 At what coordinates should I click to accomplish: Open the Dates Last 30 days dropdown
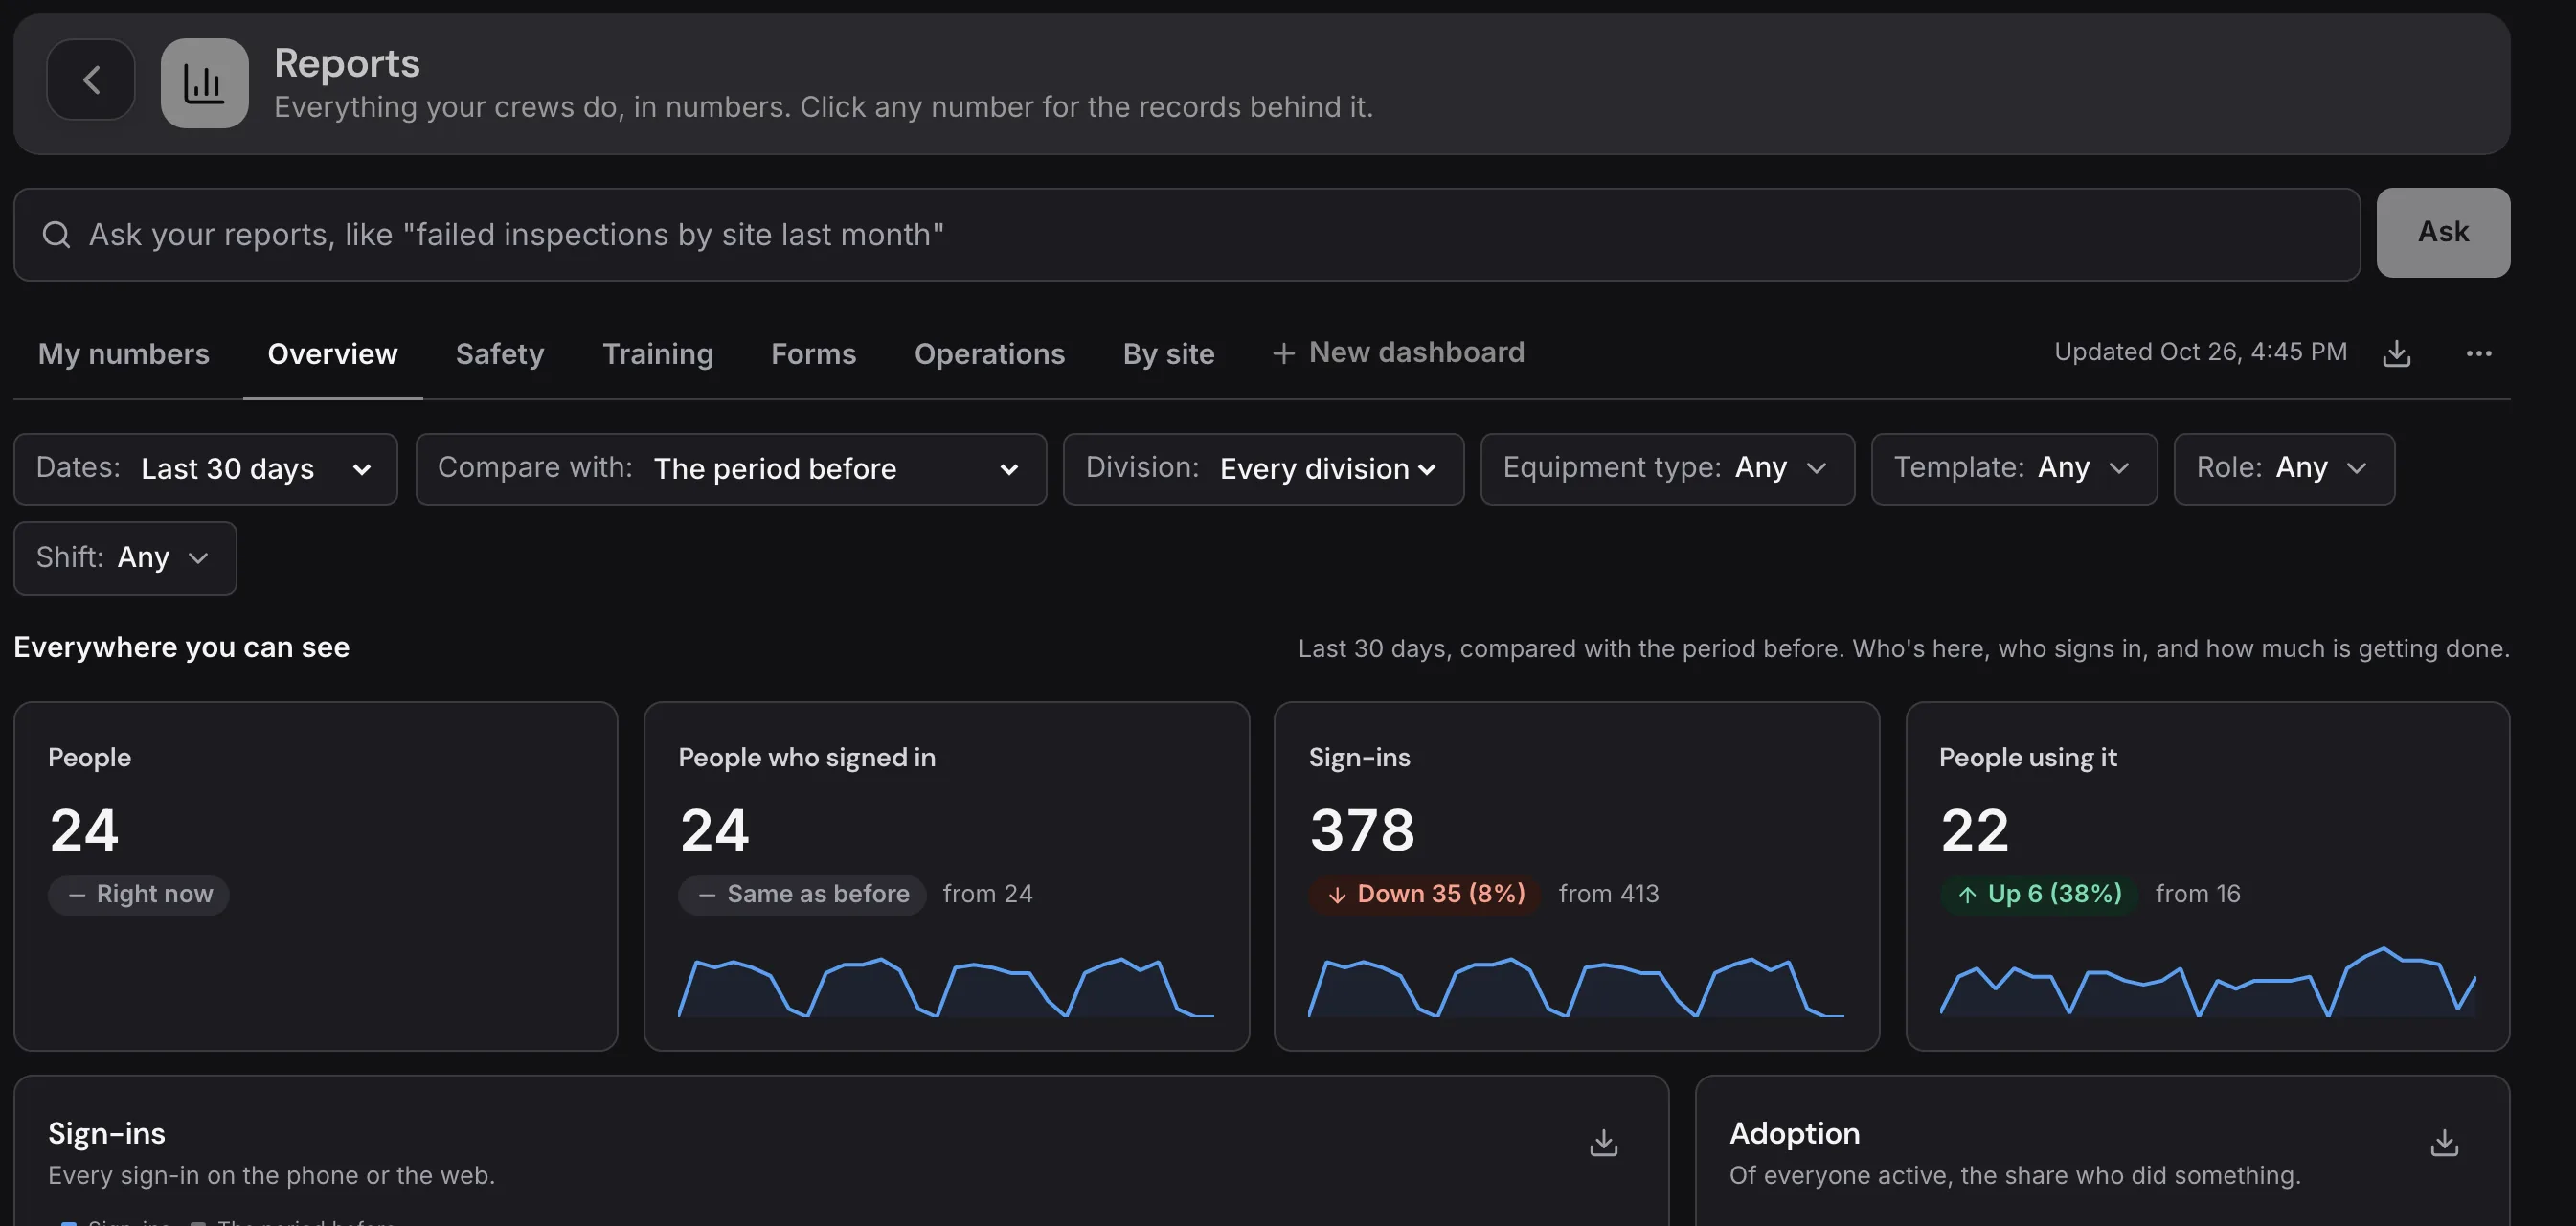(x=206, y=469)
